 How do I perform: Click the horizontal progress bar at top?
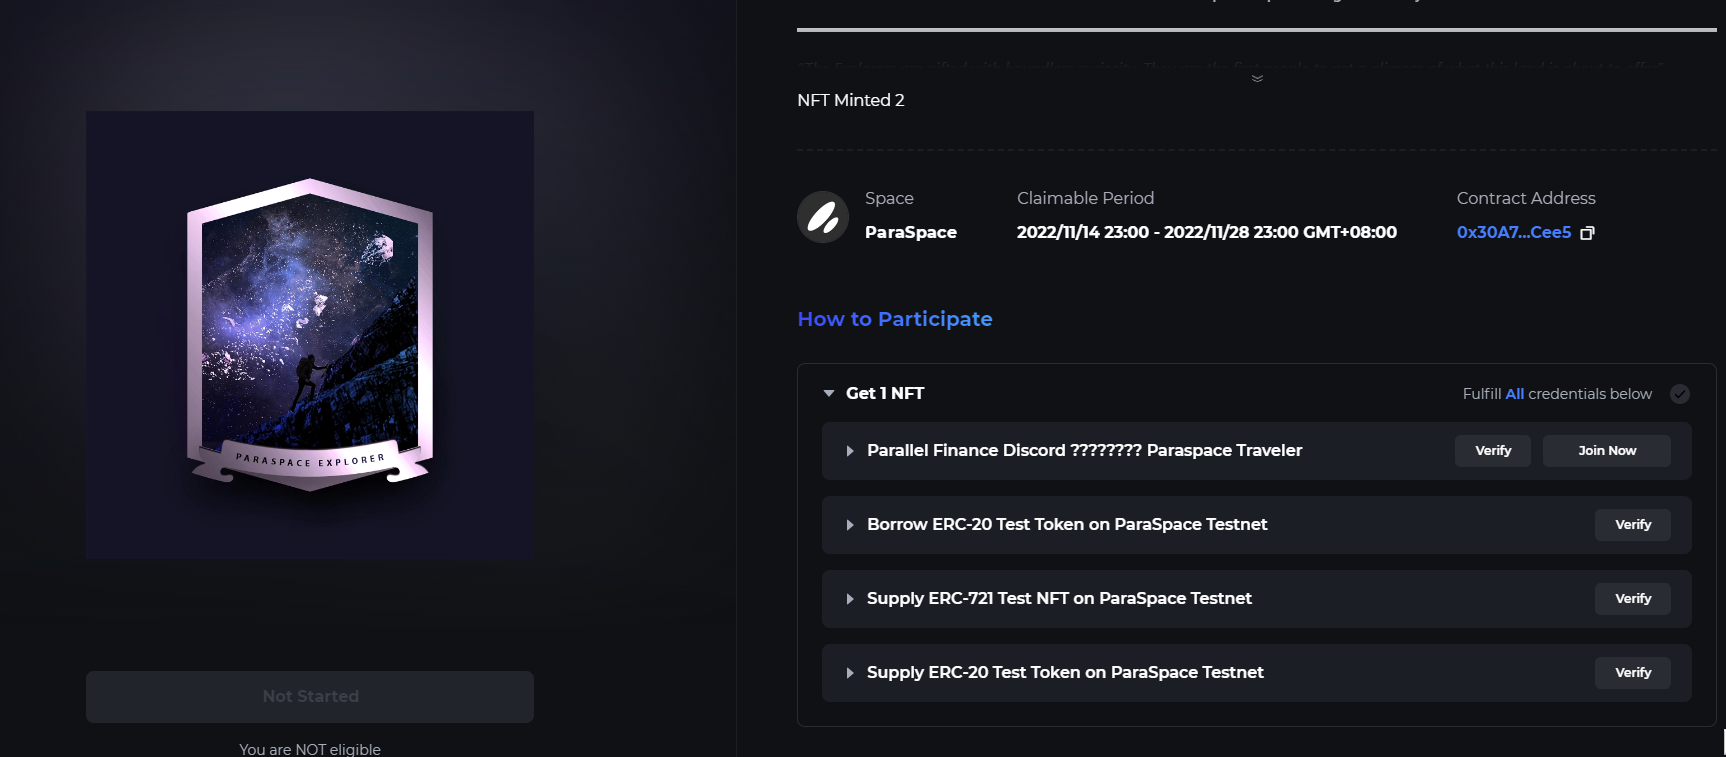pos(1256,30)
